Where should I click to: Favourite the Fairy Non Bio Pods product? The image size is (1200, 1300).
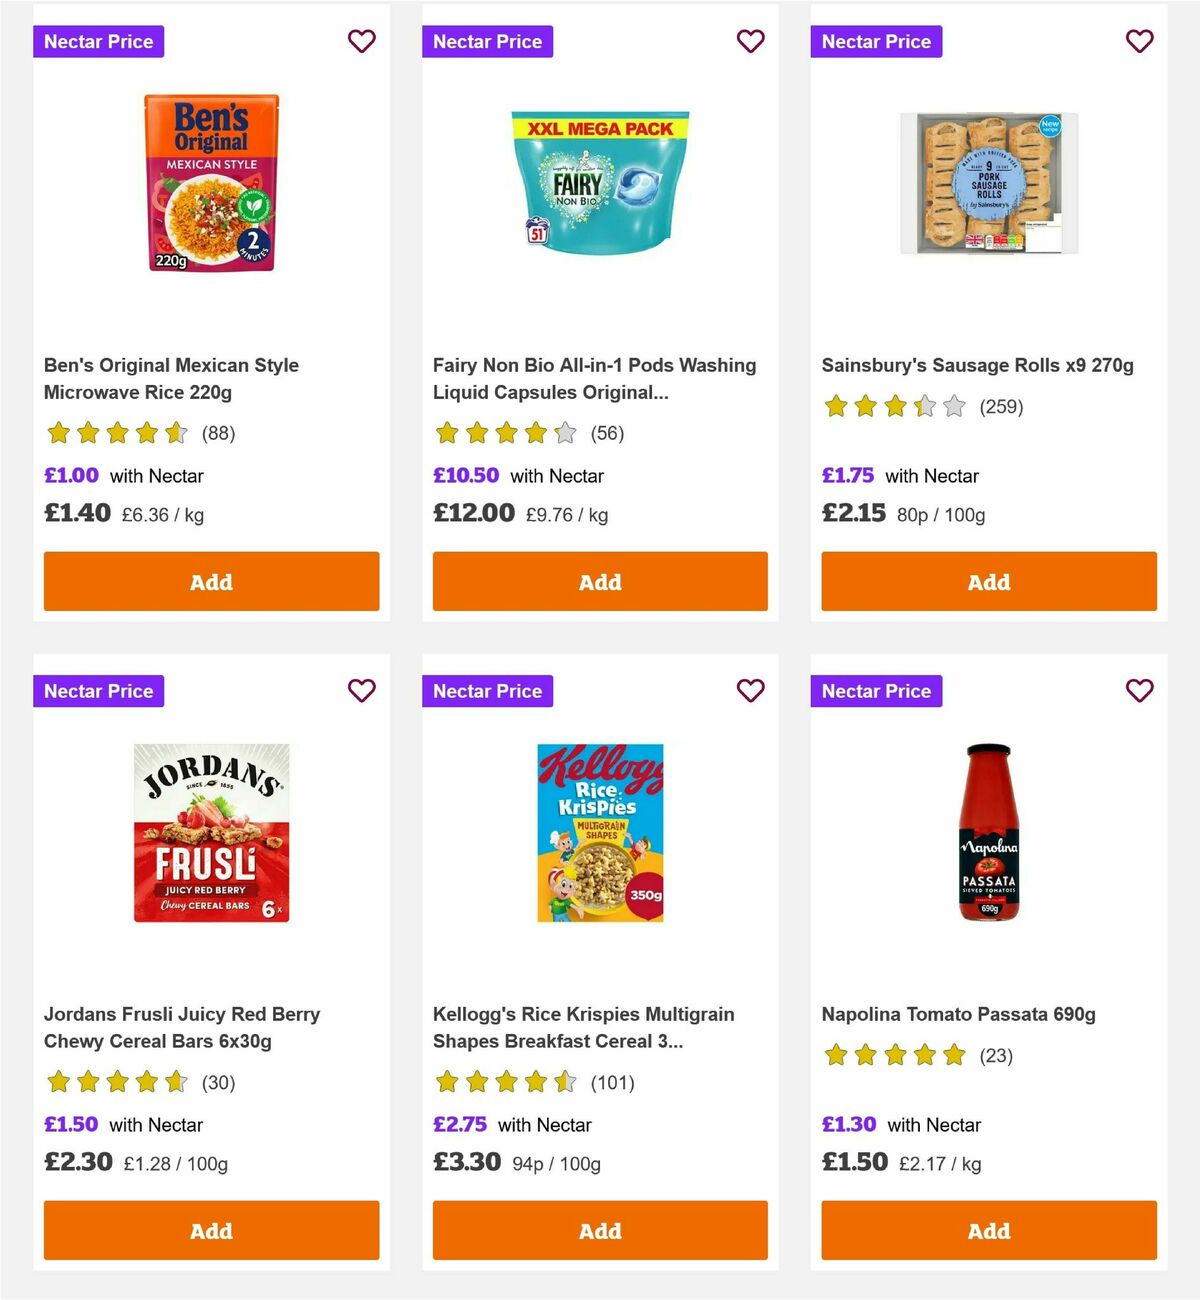750,41
